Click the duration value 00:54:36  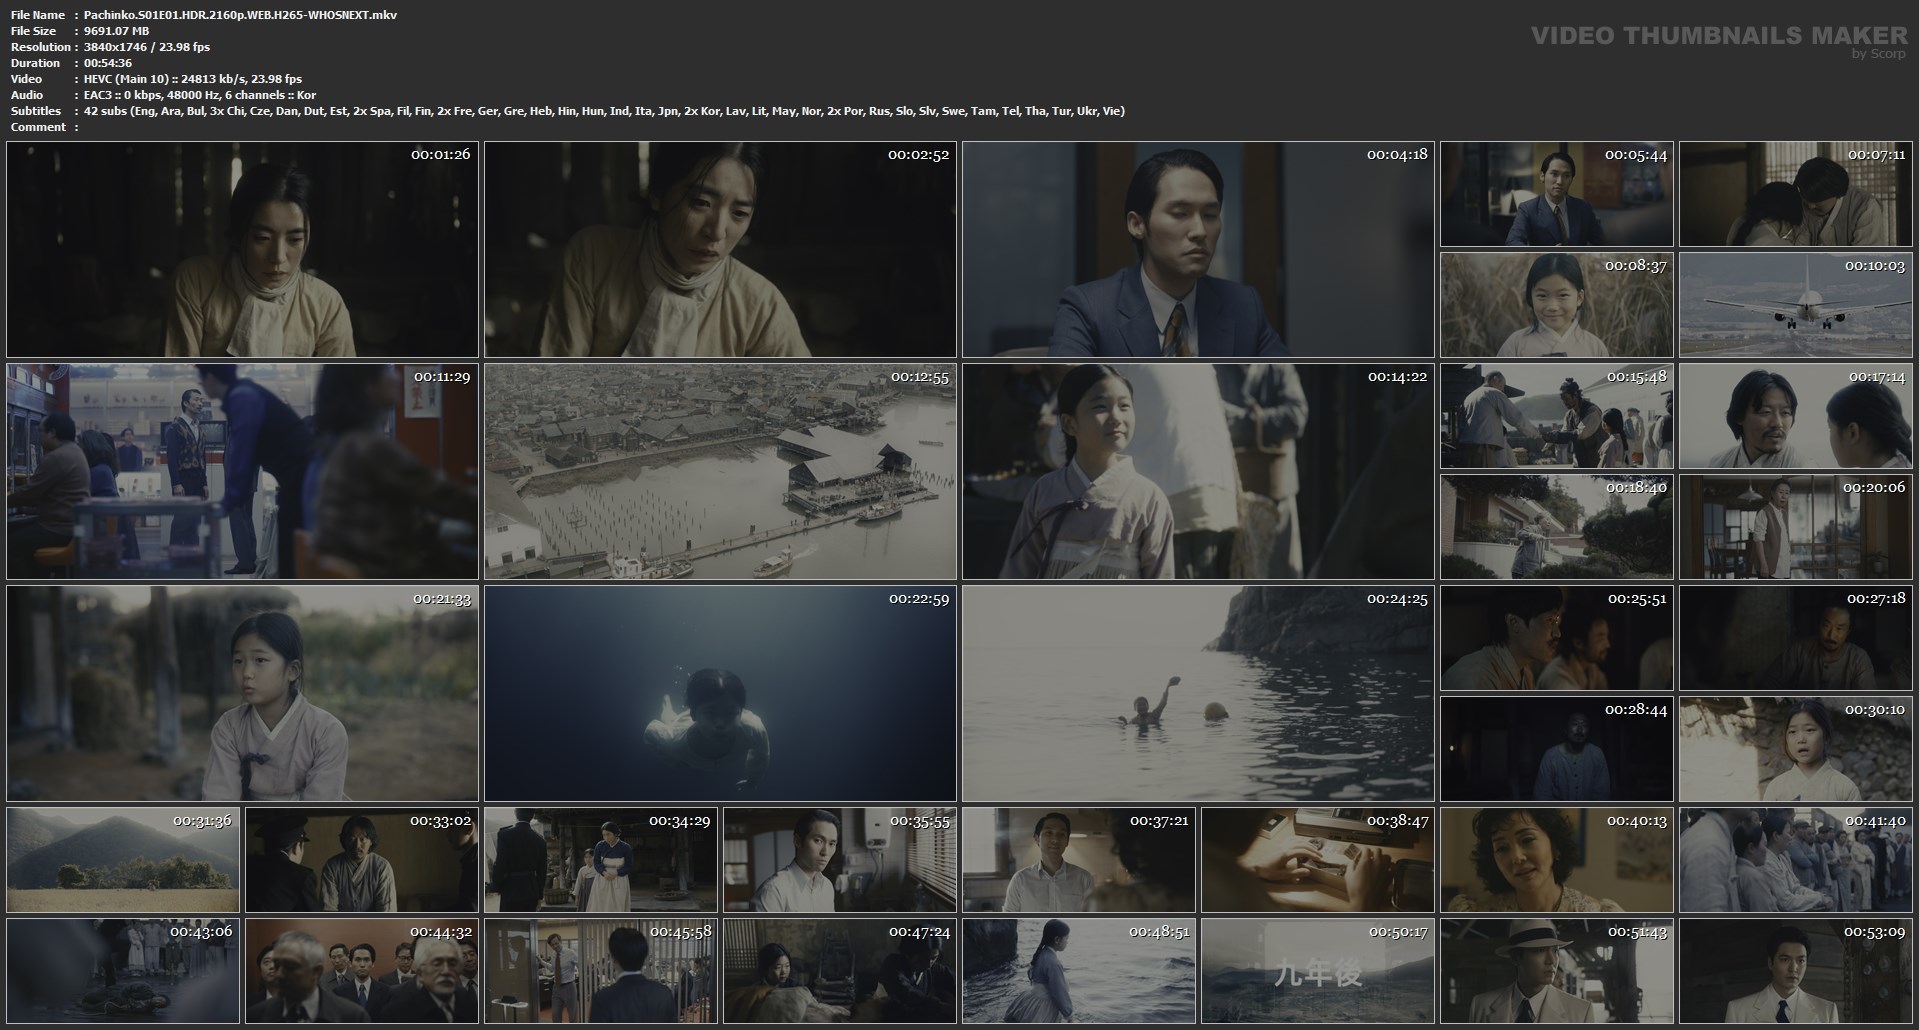(x=108, y=63)
